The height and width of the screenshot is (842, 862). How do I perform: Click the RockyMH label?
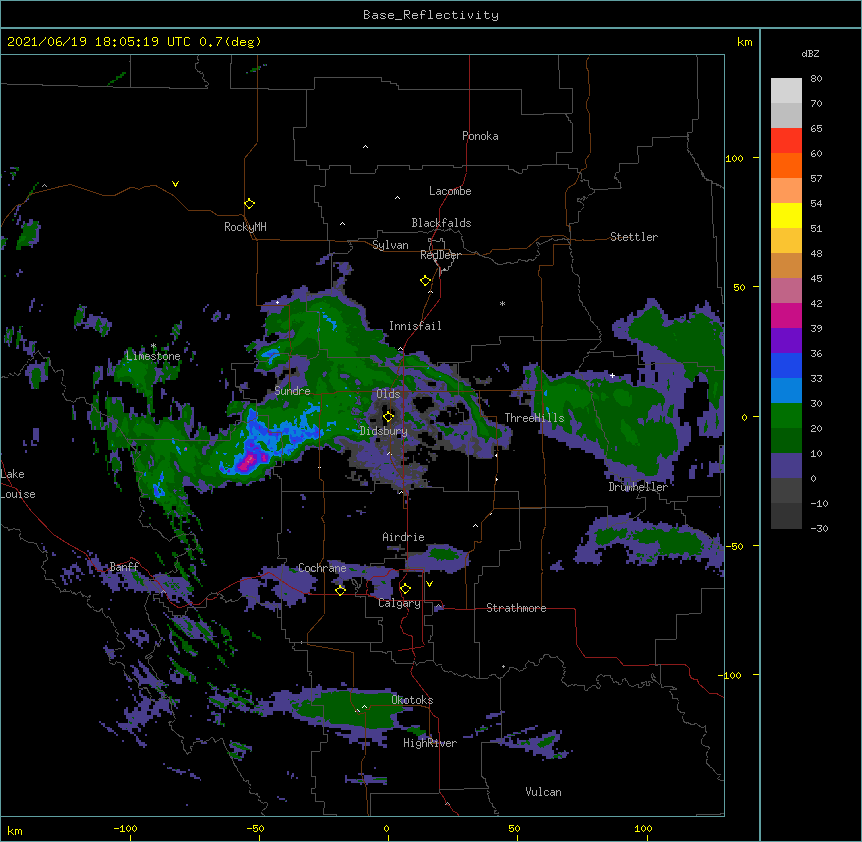tap(245, 227)
